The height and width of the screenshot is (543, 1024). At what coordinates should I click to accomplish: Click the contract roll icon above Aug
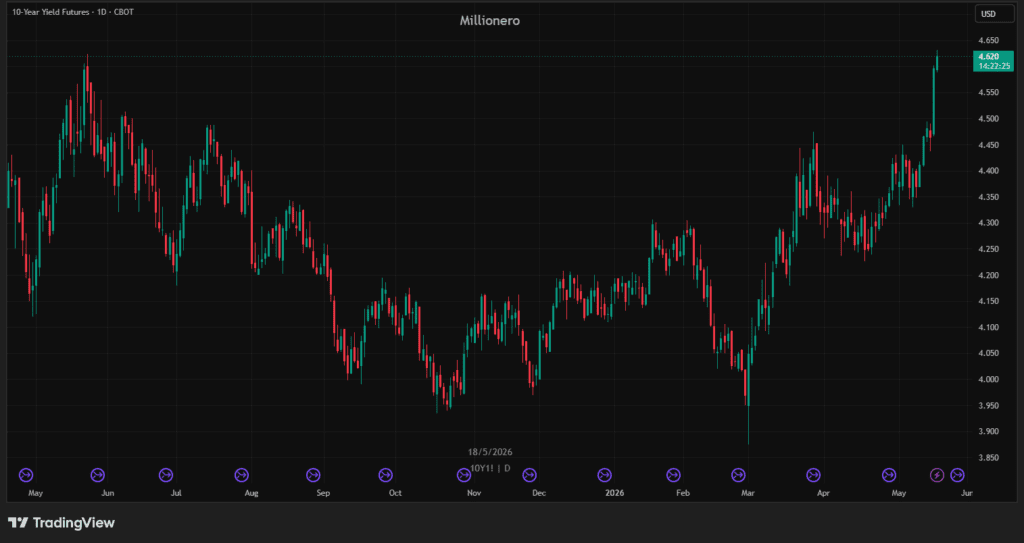pyautogui.click(x=242, y=474)
